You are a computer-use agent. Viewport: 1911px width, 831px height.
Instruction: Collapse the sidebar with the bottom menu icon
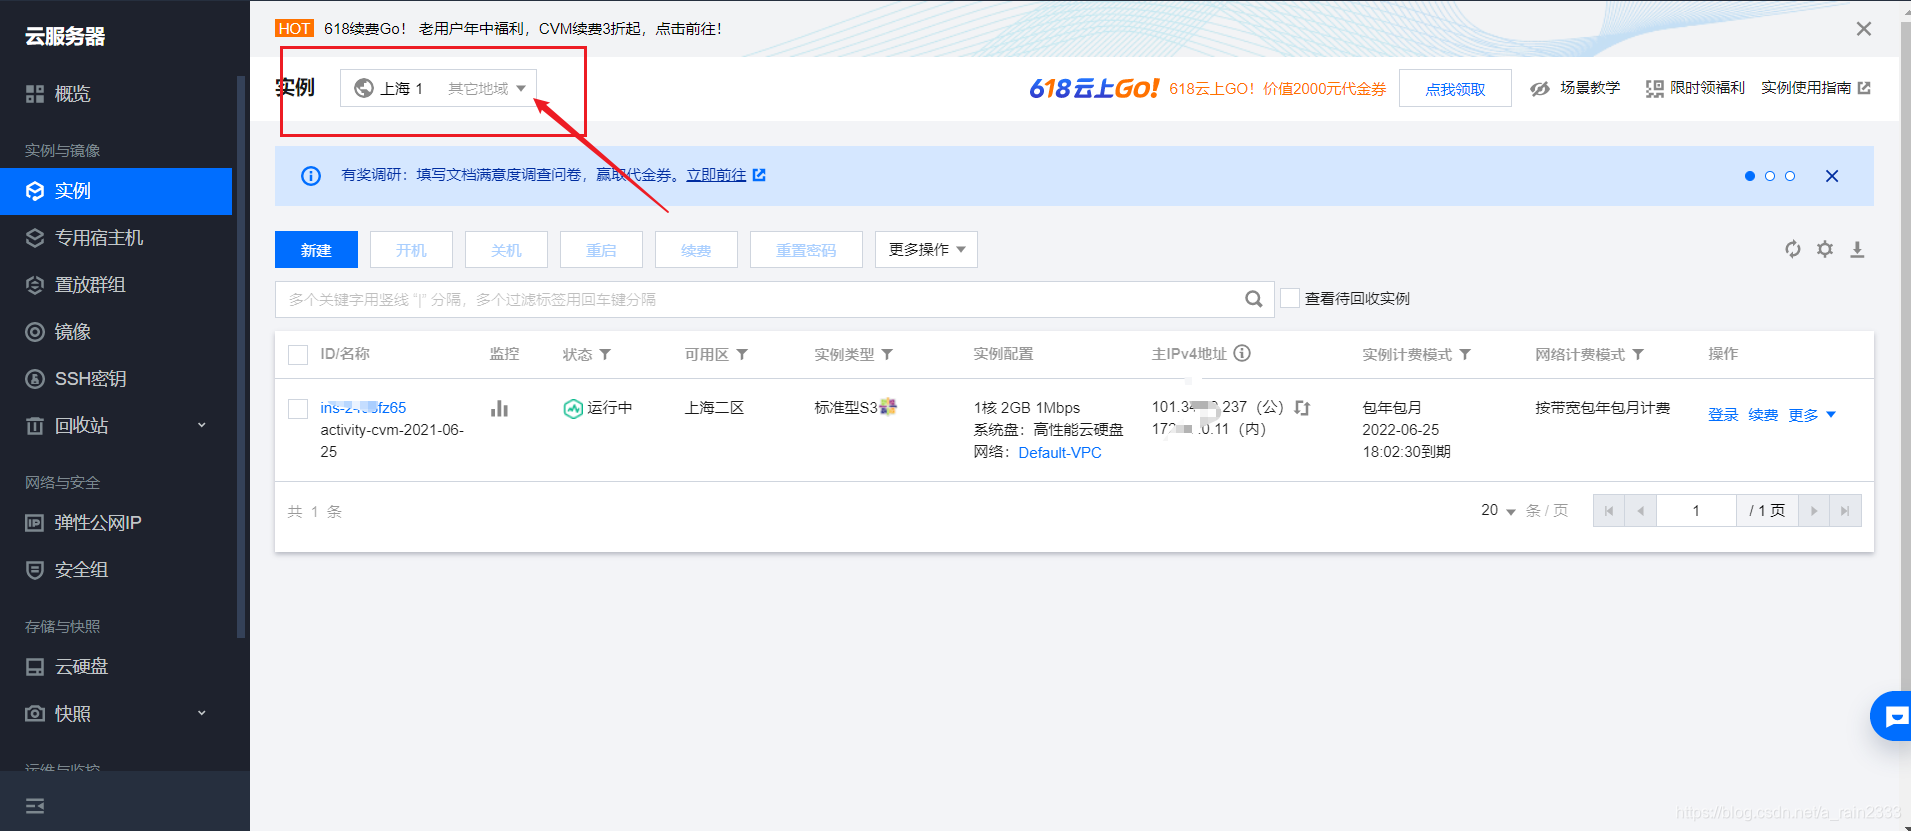[35, 806]
